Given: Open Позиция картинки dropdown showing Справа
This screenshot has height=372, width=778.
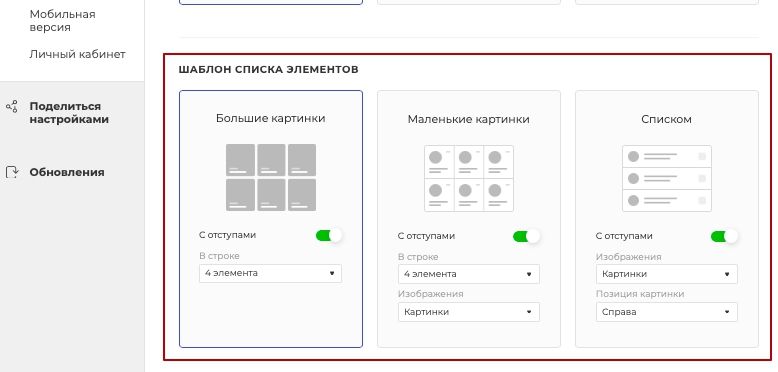Looking at the screenshot, I should [667, 312].
